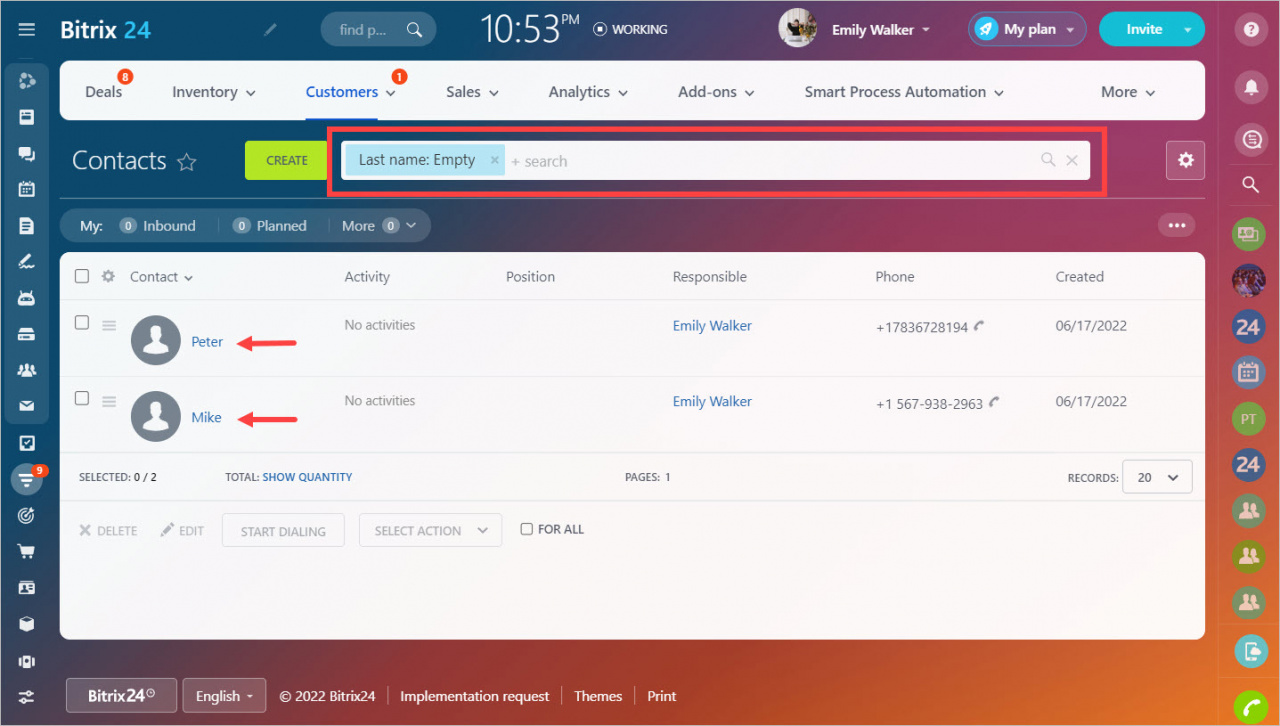Click the green CREATE button
The height and width of the screenshot is (726, 1280).
pyautogui.click(x=287, y=160)
